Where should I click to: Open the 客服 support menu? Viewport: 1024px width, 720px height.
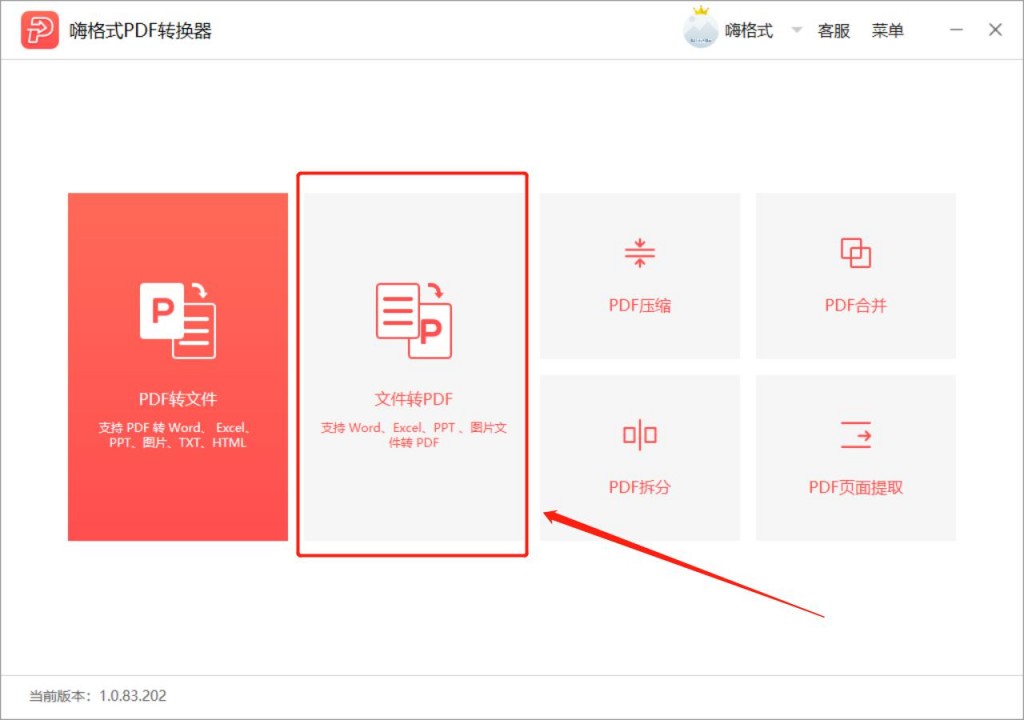(833, 31)
